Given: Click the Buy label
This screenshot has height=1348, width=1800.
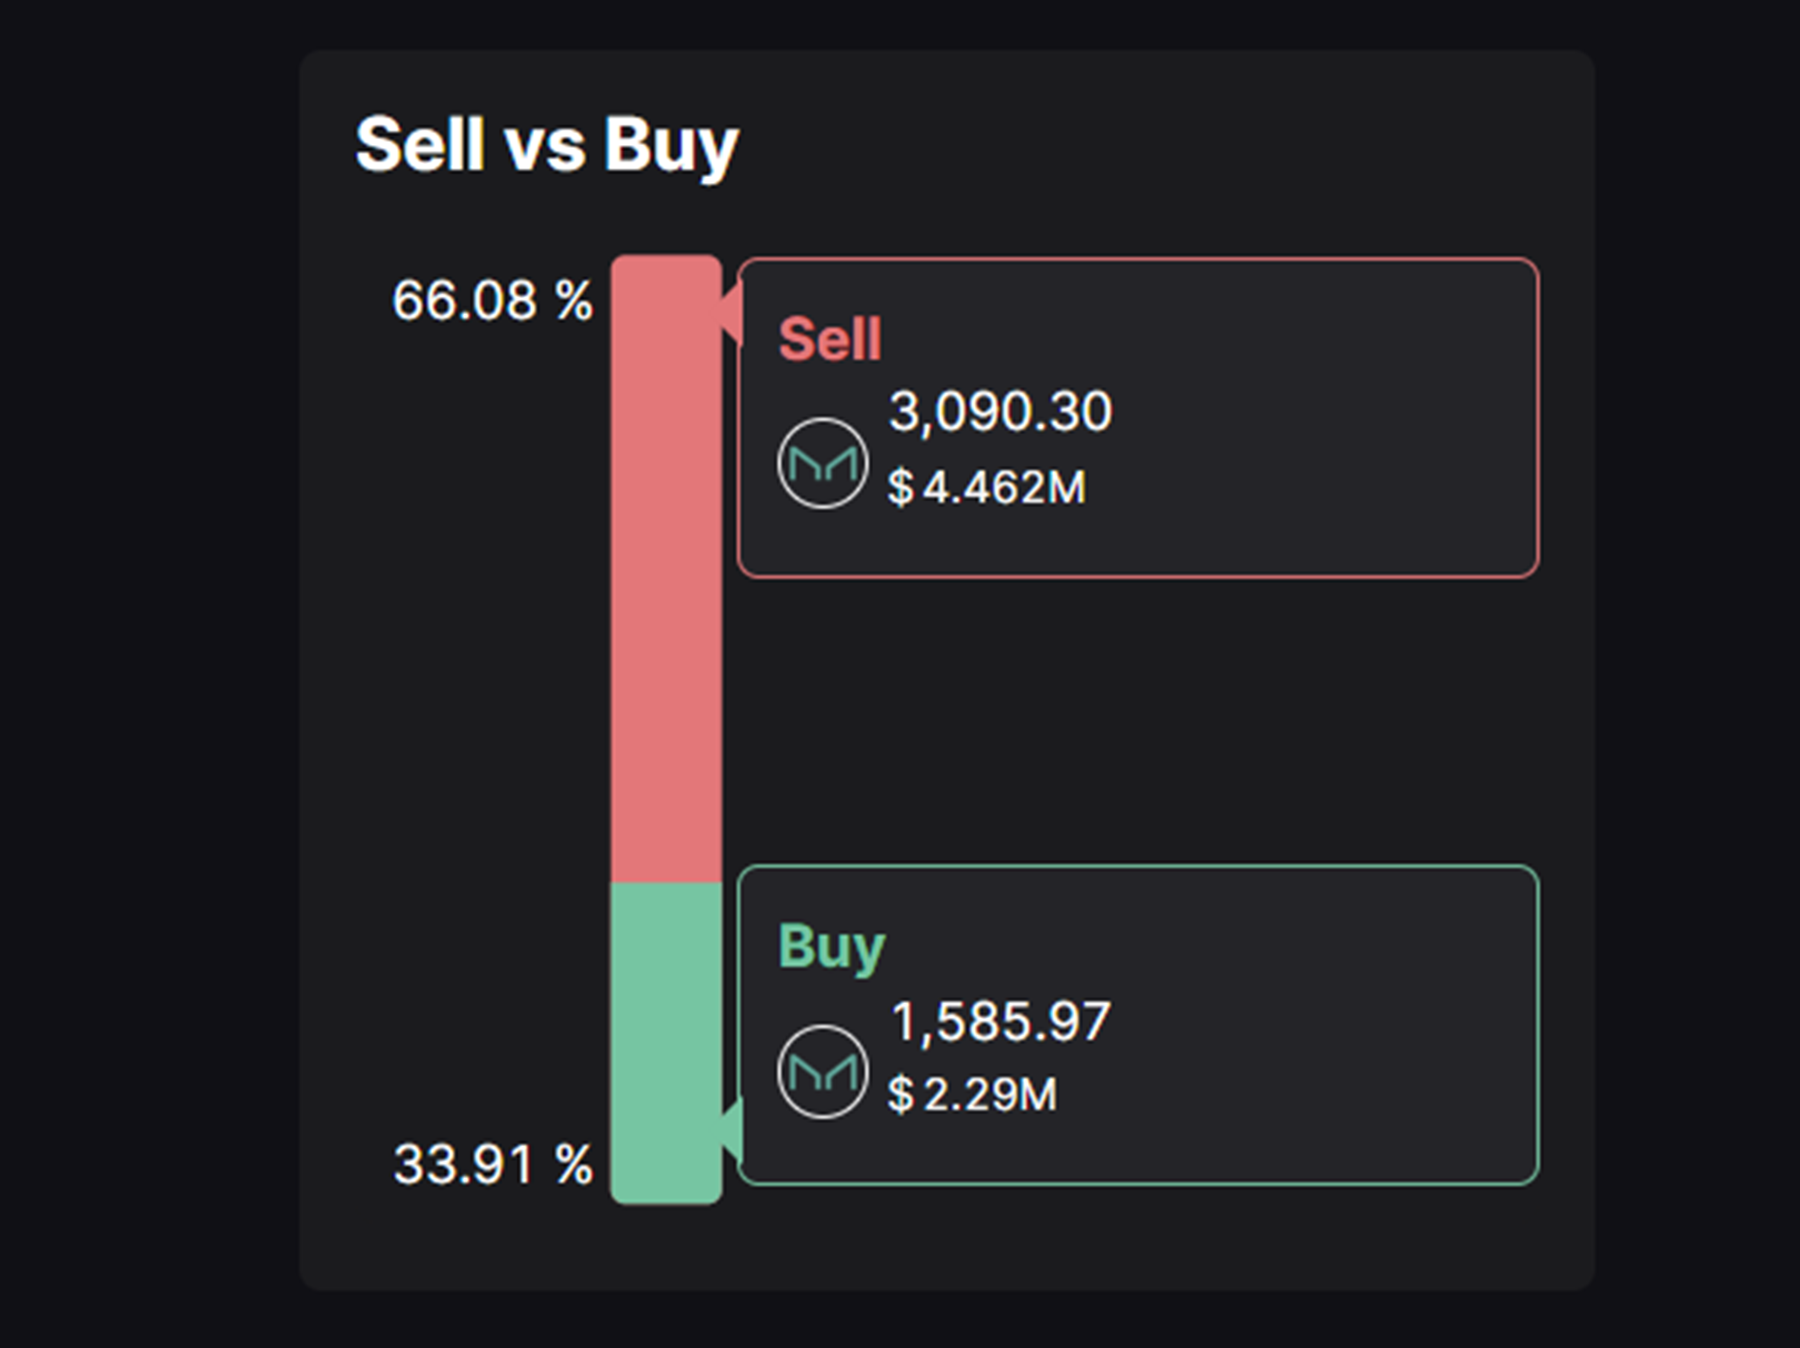Looking at the screenshot, I should [x=831, y=946].
